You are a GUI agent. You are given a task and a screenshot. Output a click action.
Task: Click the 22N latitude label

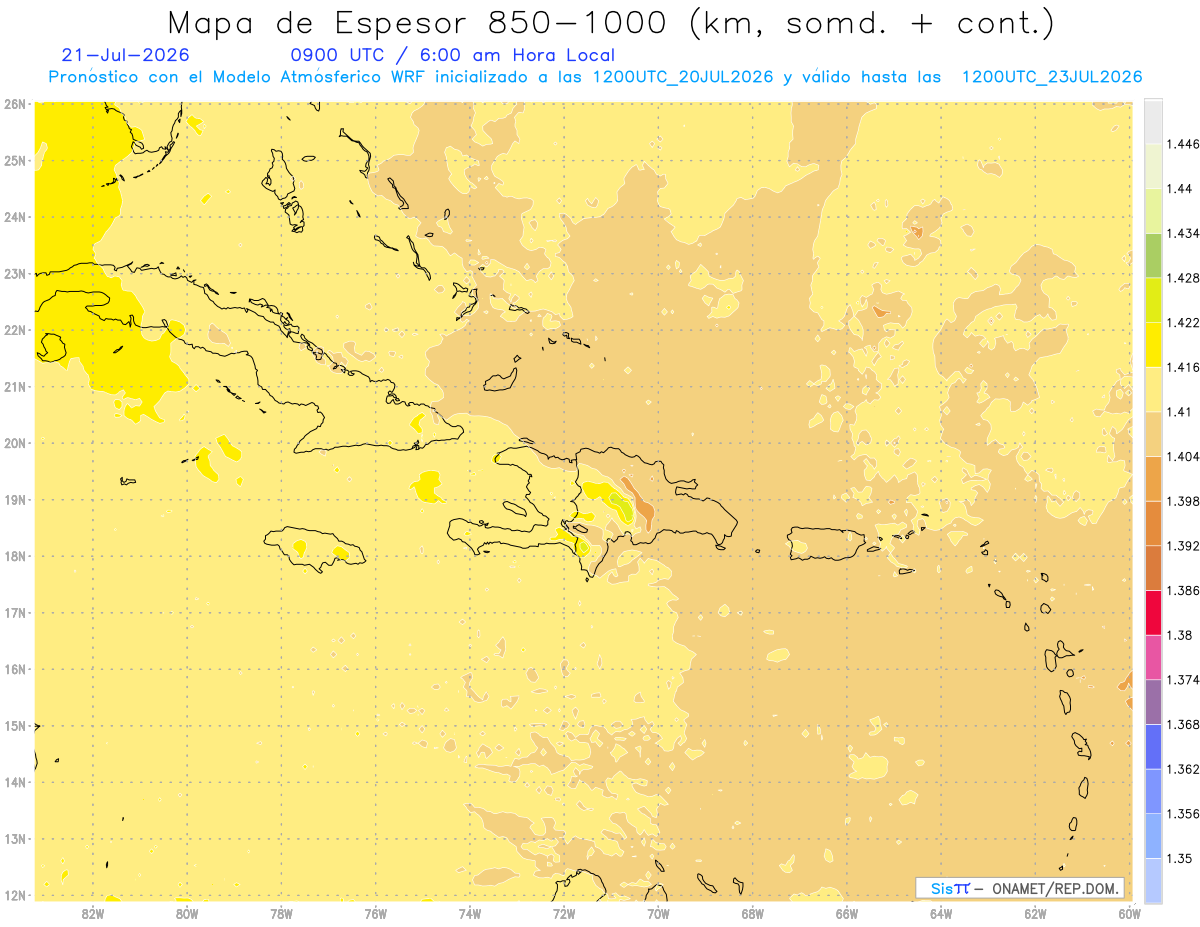coord(15,330)
